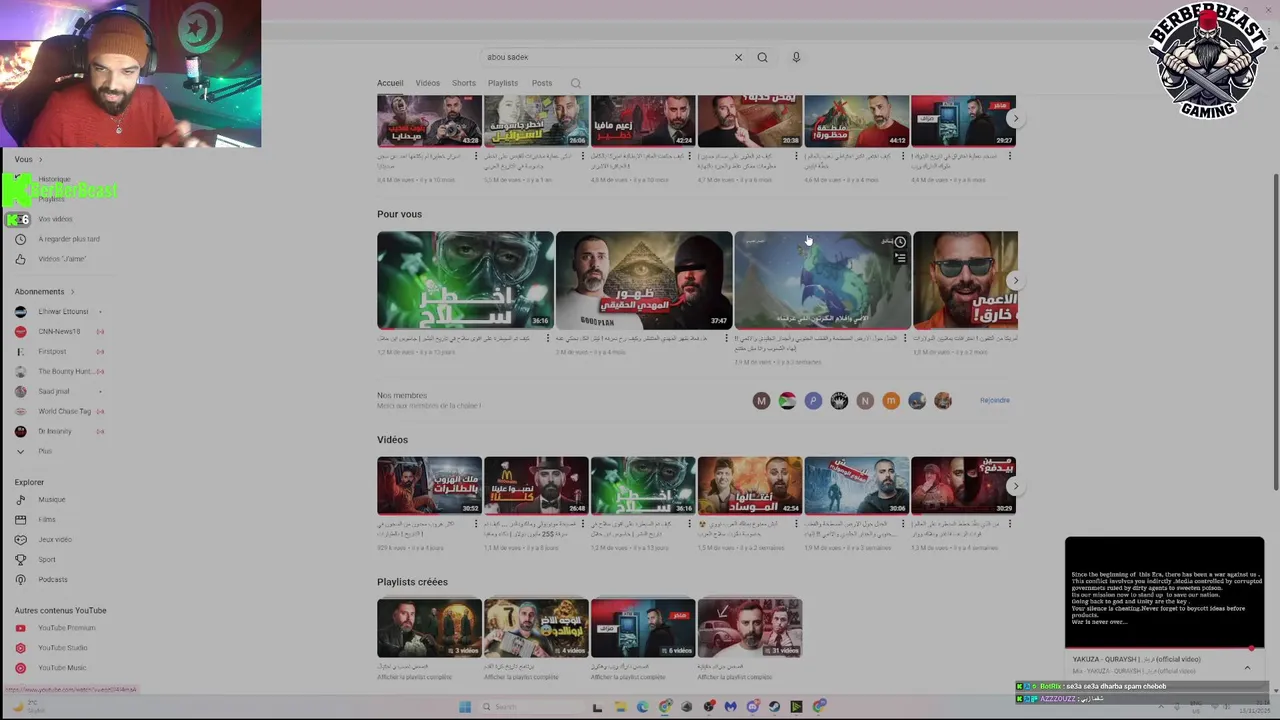The width and height of the screenshot is (1280, 720).
Task: Play the 30:06 video in Vidéos row
Action: 857,485
